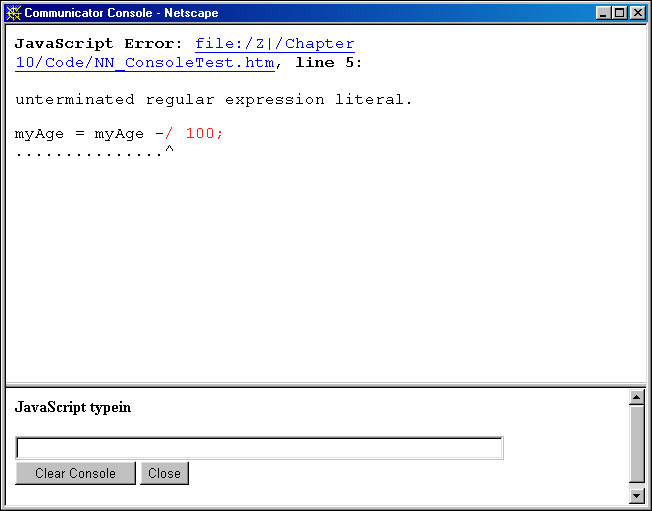The width and height of the screenshot is (652, 511).
Task: Click the "Communicator Console - Netscape" title text
Action: tap(121, 13)
